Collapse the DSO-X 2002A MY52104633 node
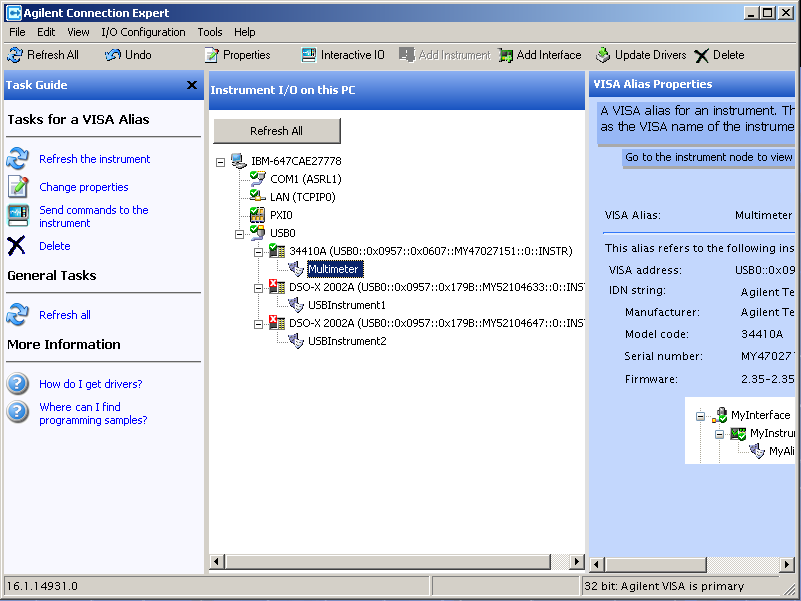801x601 pixels. pyautogui.click(x=258, y=289)
